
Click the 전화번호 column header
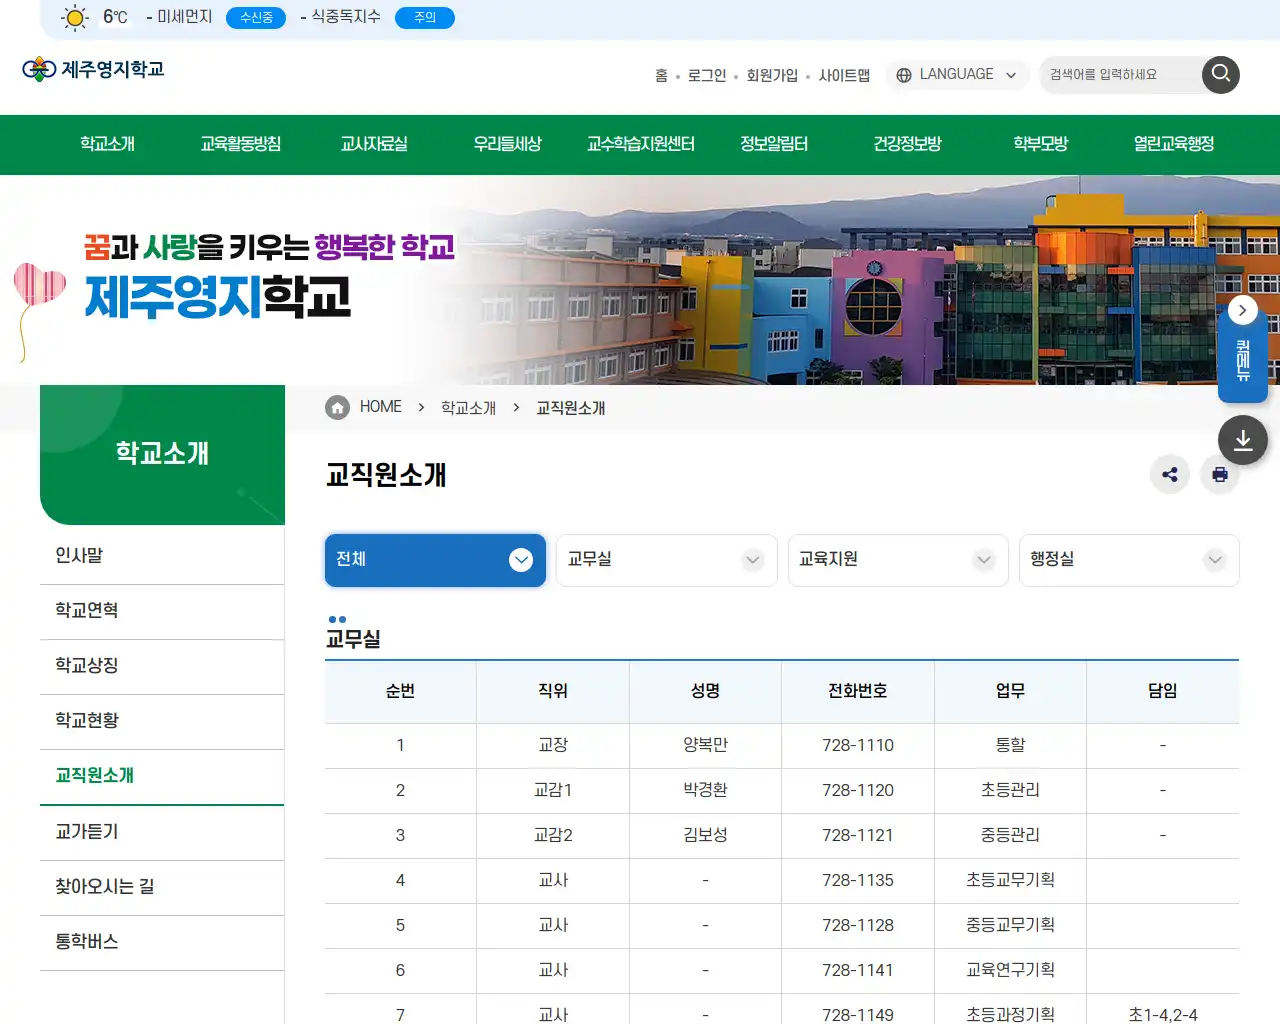(858, 691)
